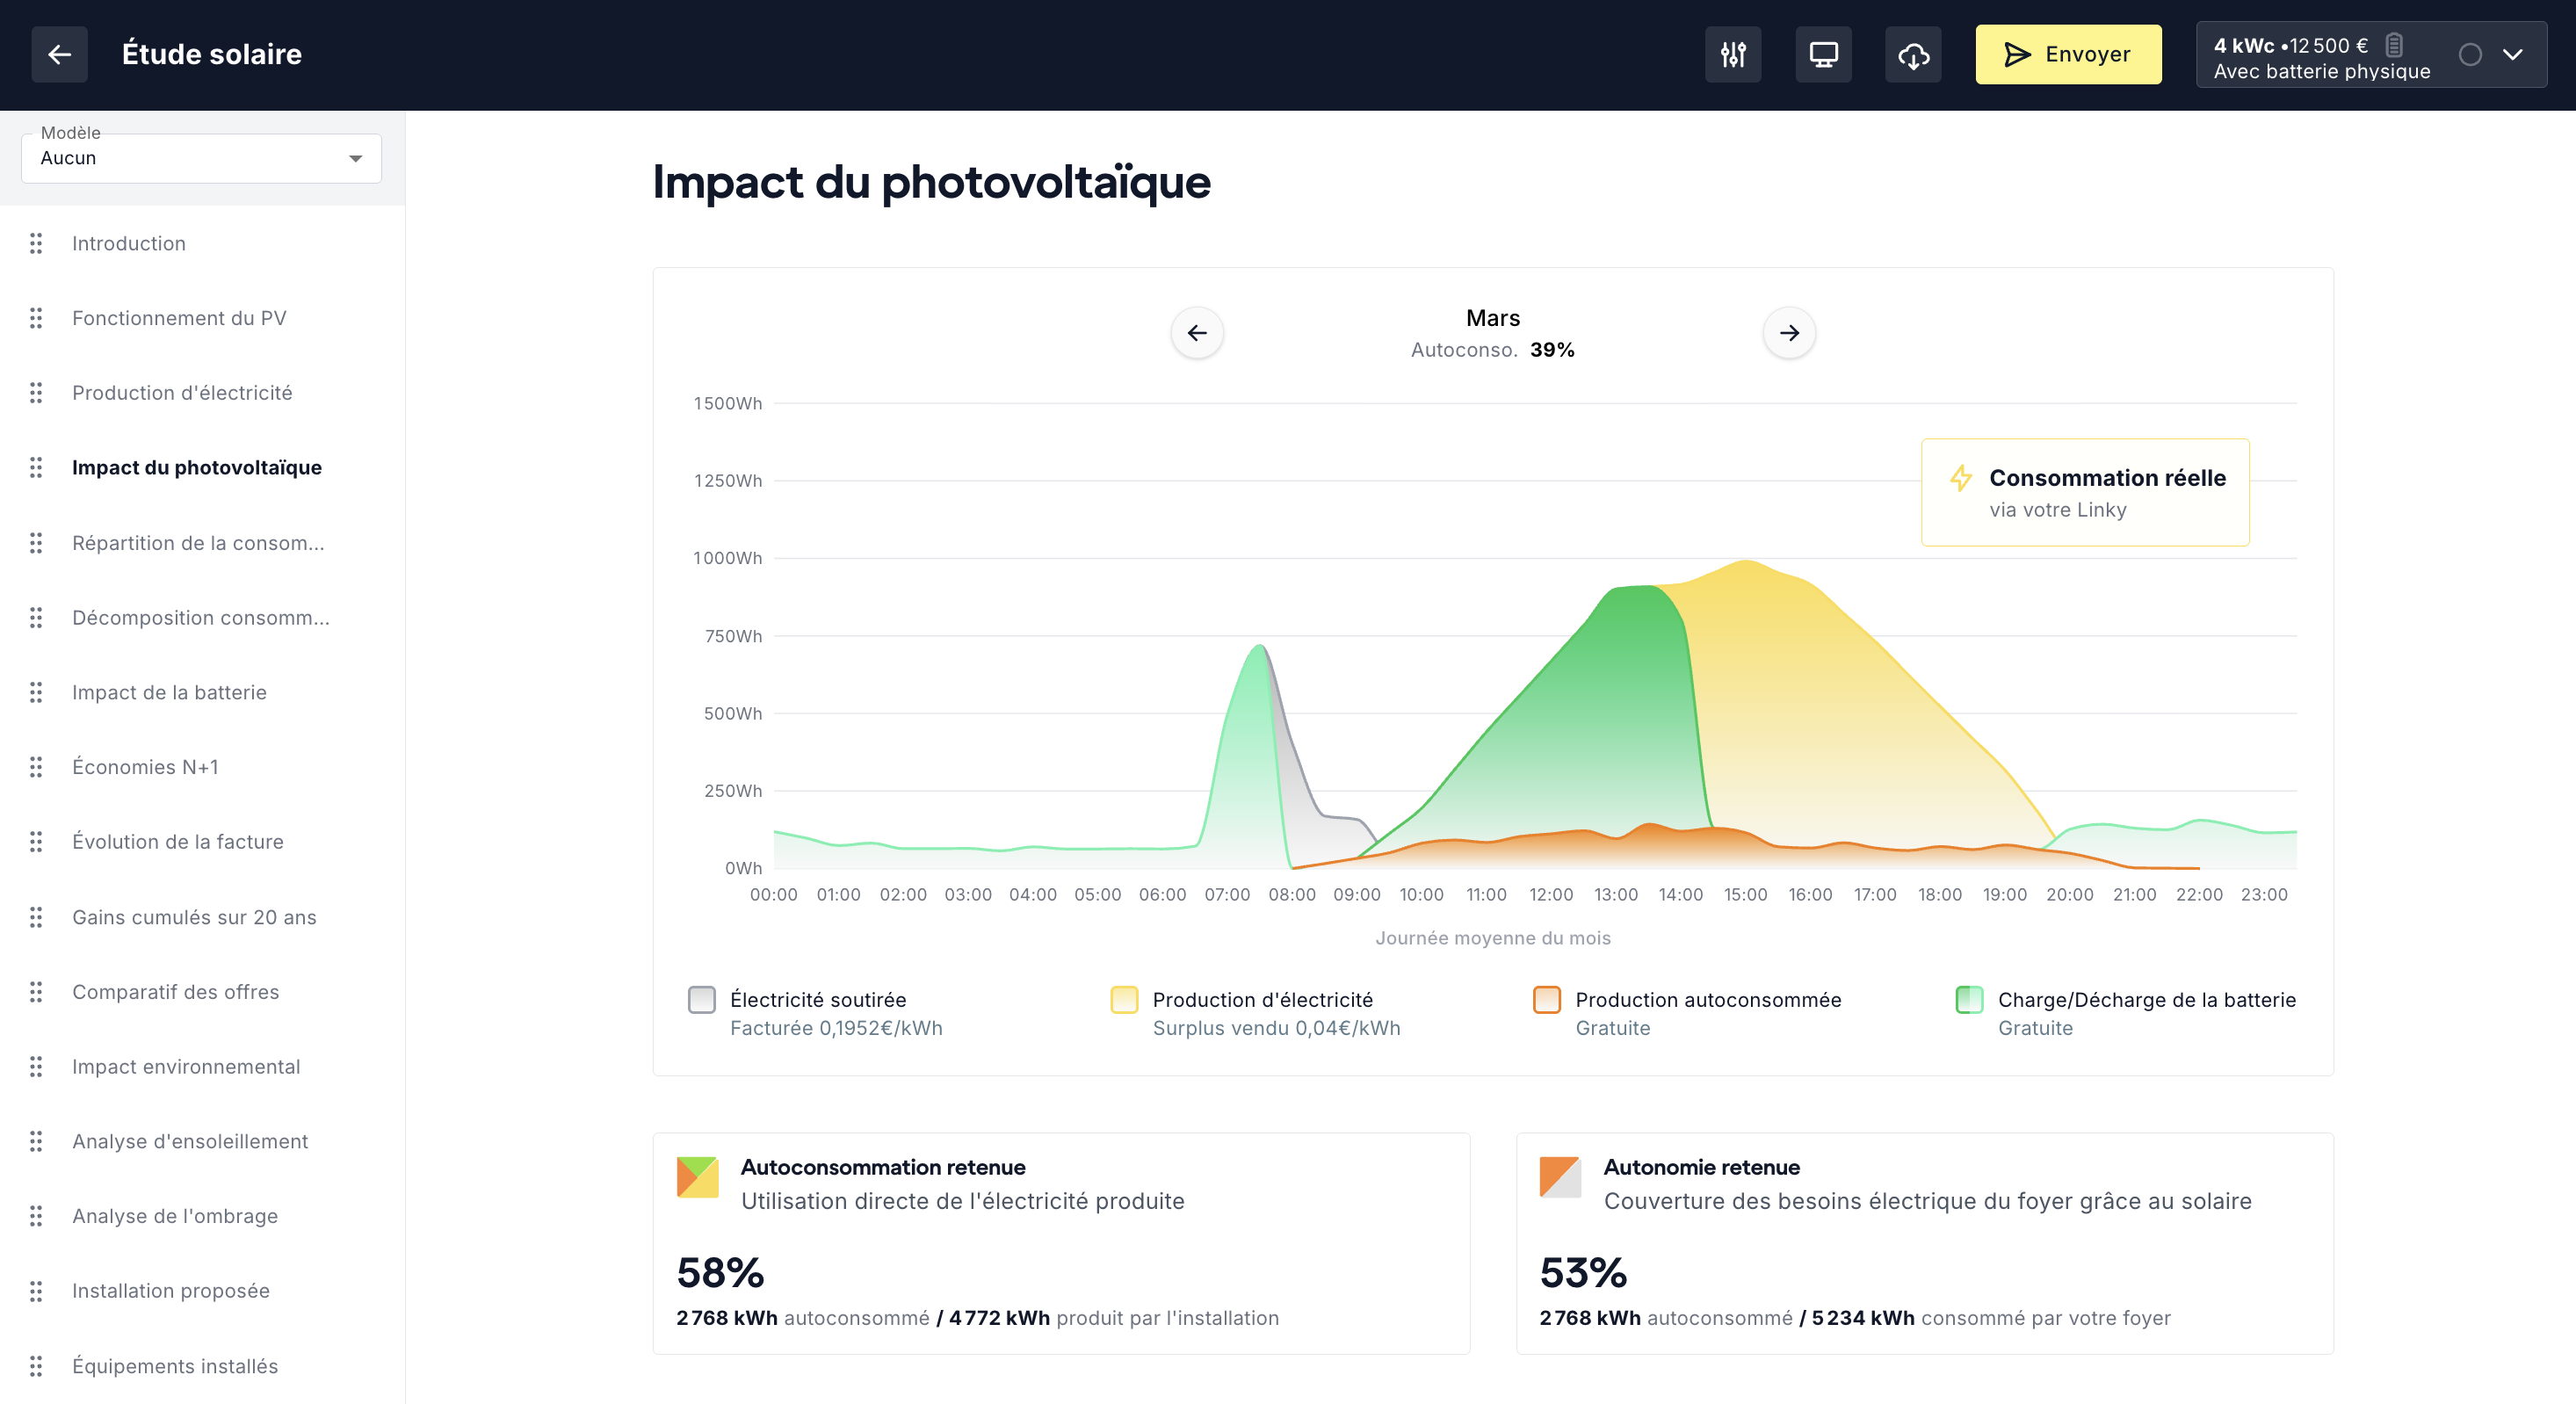Select the offer radio circle in header

coord(2470,54)
